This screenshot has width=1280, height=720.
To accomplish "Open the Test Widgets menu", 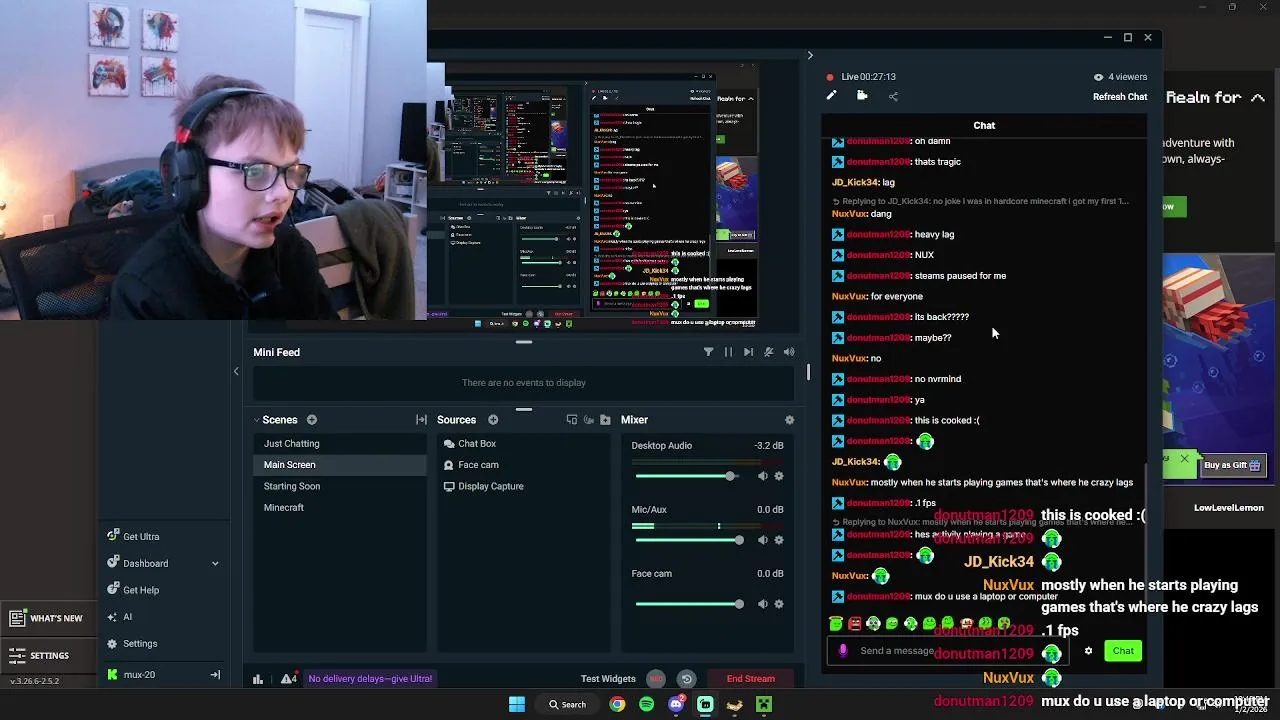I will click(x=608, y=679).
